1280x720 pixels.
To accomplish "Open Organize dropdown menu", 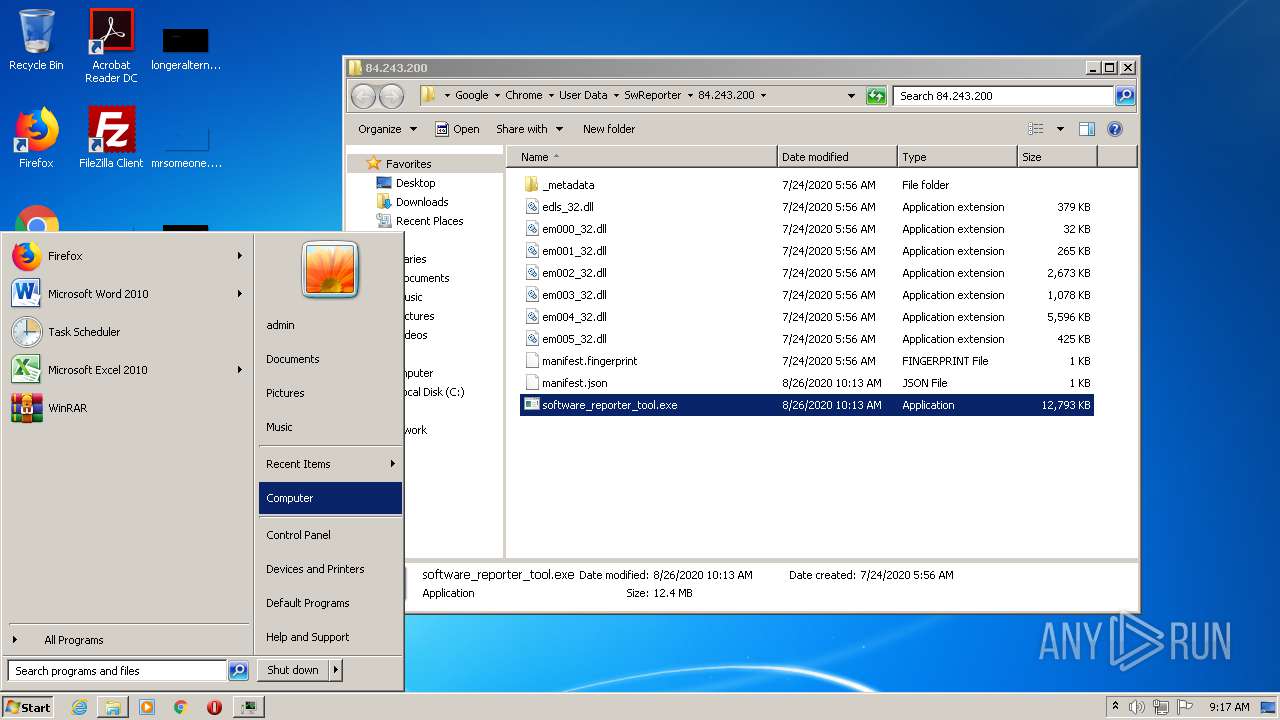I will pos(387,129).
